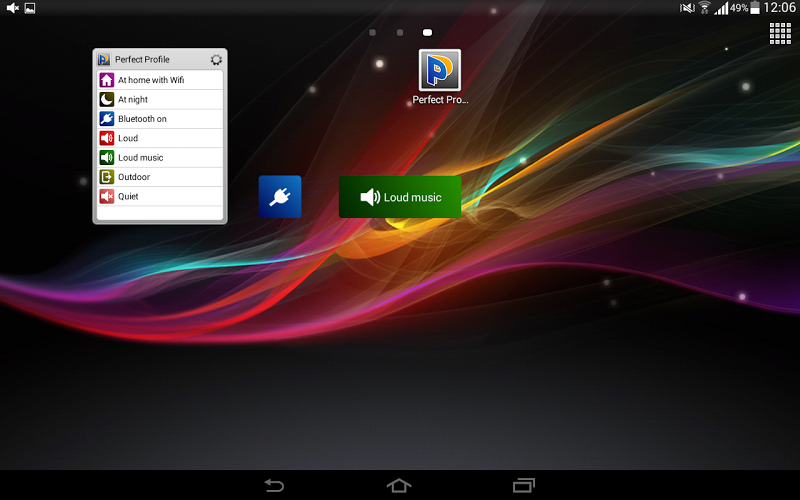Open the Recent apps navigation button
800x500 pixels.
(x=524, y=485)
